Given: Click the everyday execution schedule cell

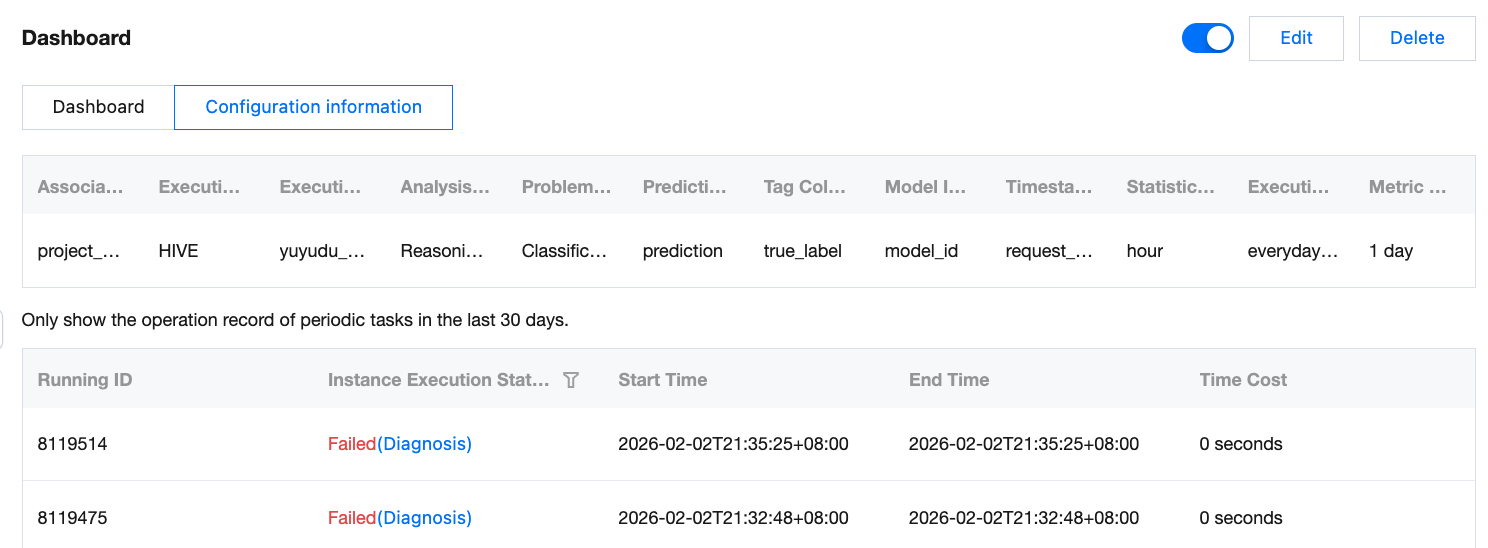Looking at the screenshot, I should 1292,251.
